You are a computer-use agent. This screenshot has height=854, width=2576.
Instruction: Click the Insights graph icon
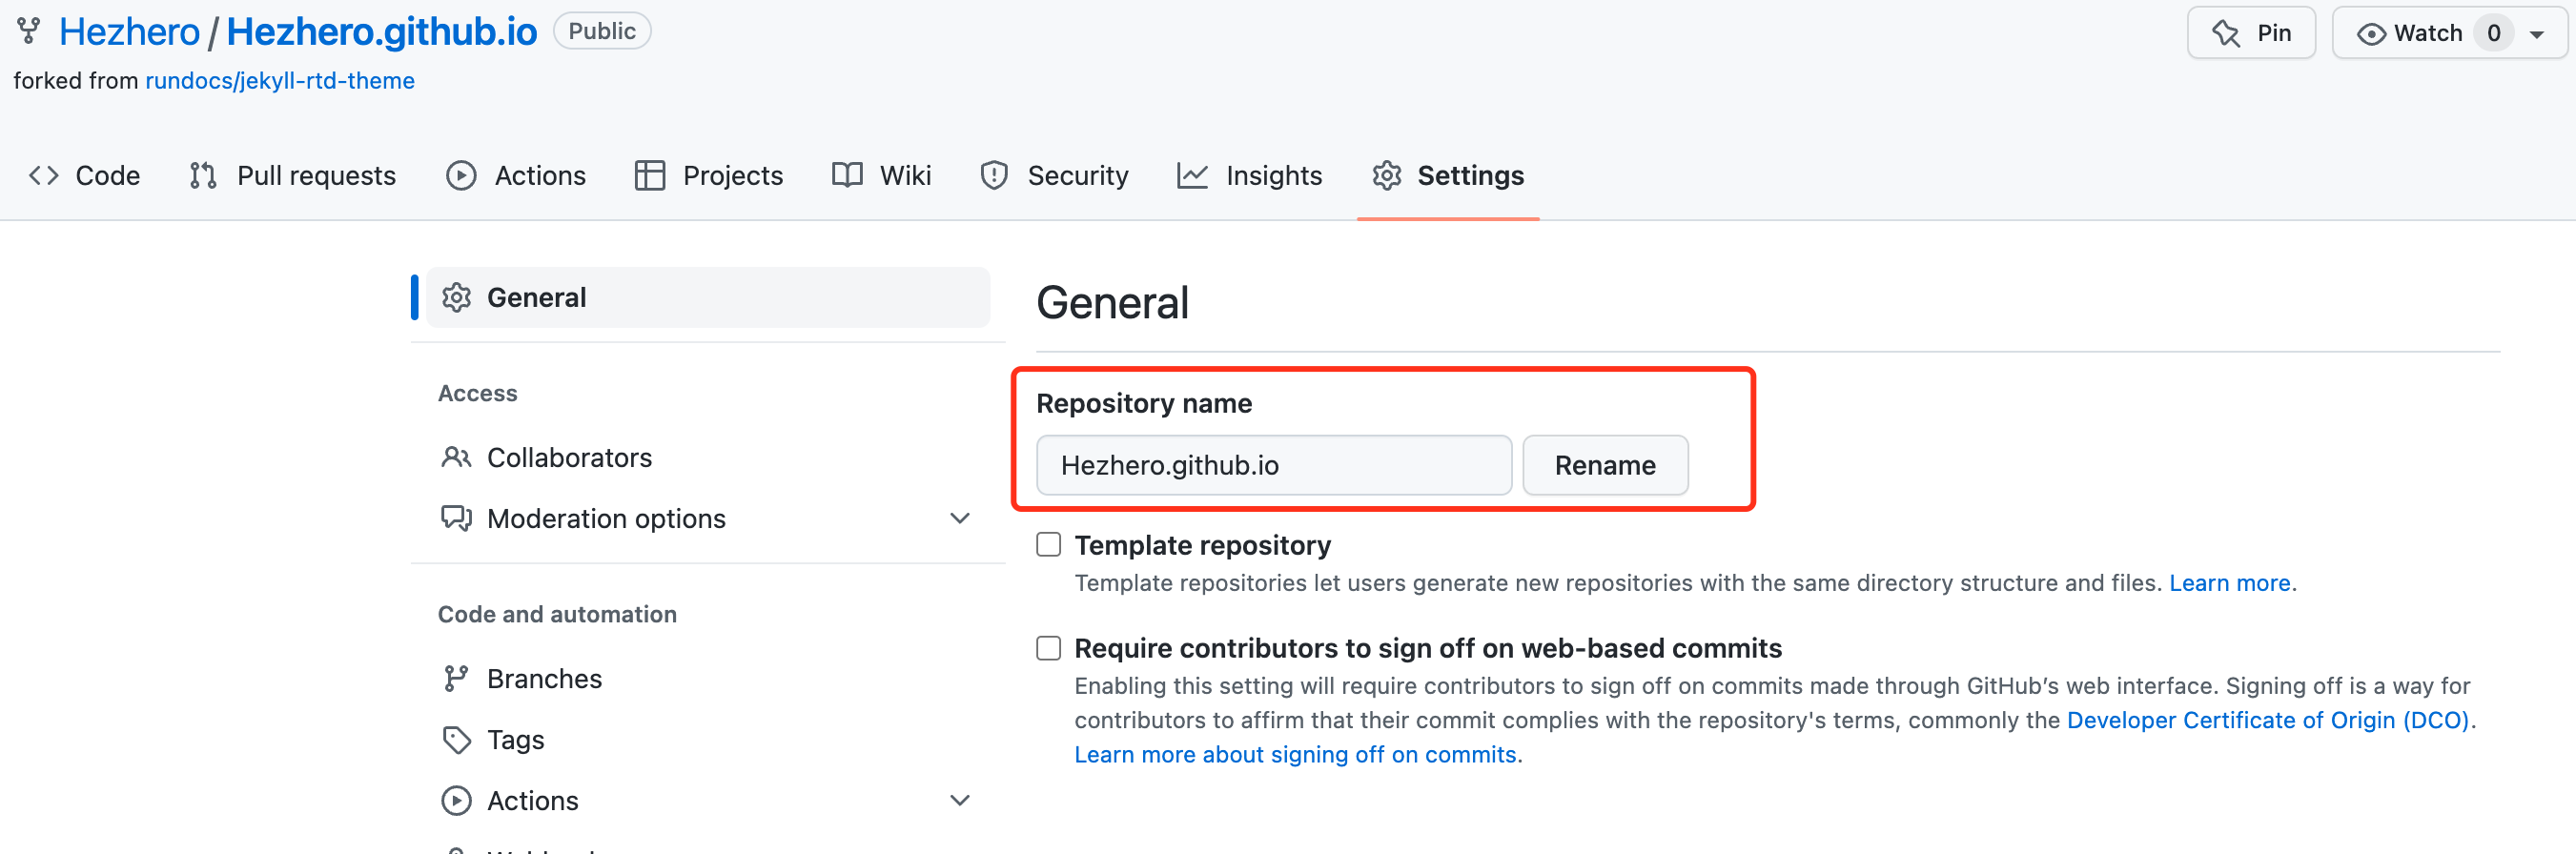click(1192, 176)
